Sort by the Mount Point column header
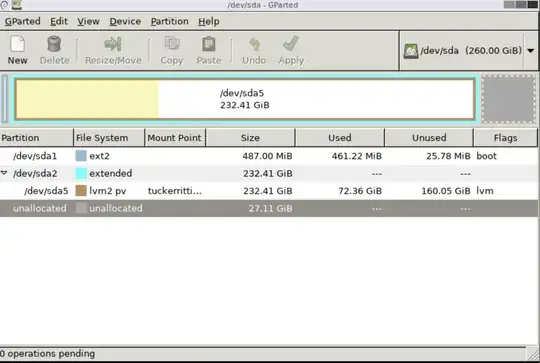The width and height of the screenshot is (540, 363). 175,138
